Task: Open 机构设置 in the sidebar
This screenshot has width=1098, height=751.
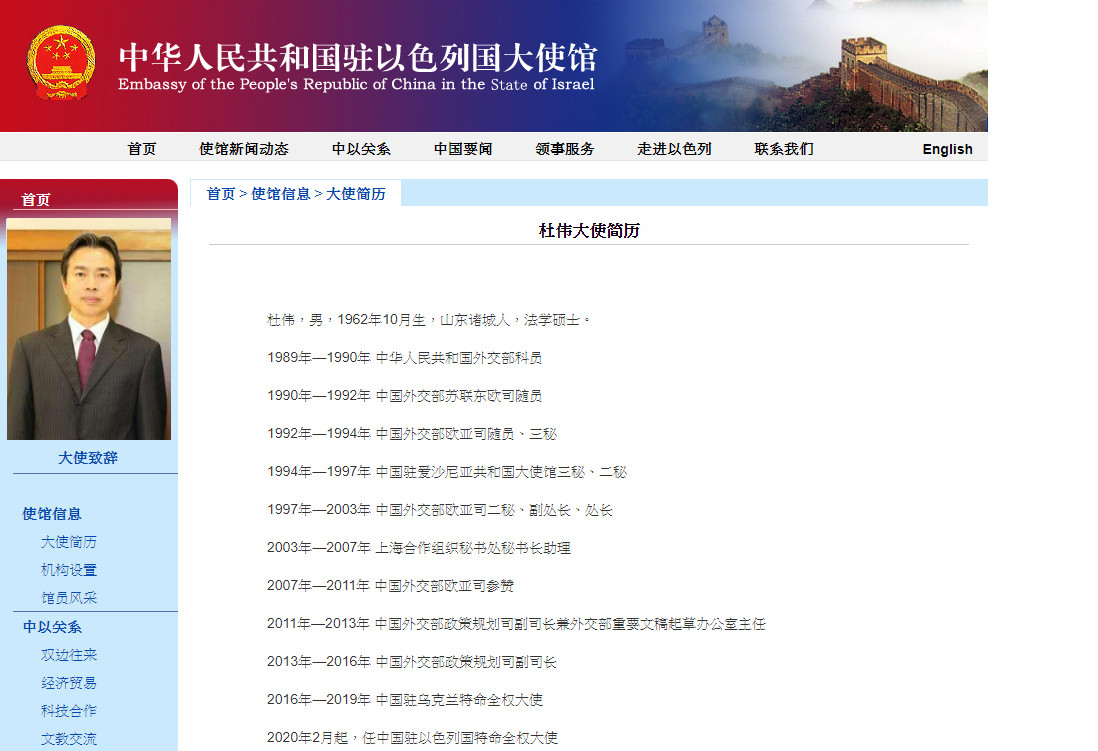Action: [x=69, y=570]
